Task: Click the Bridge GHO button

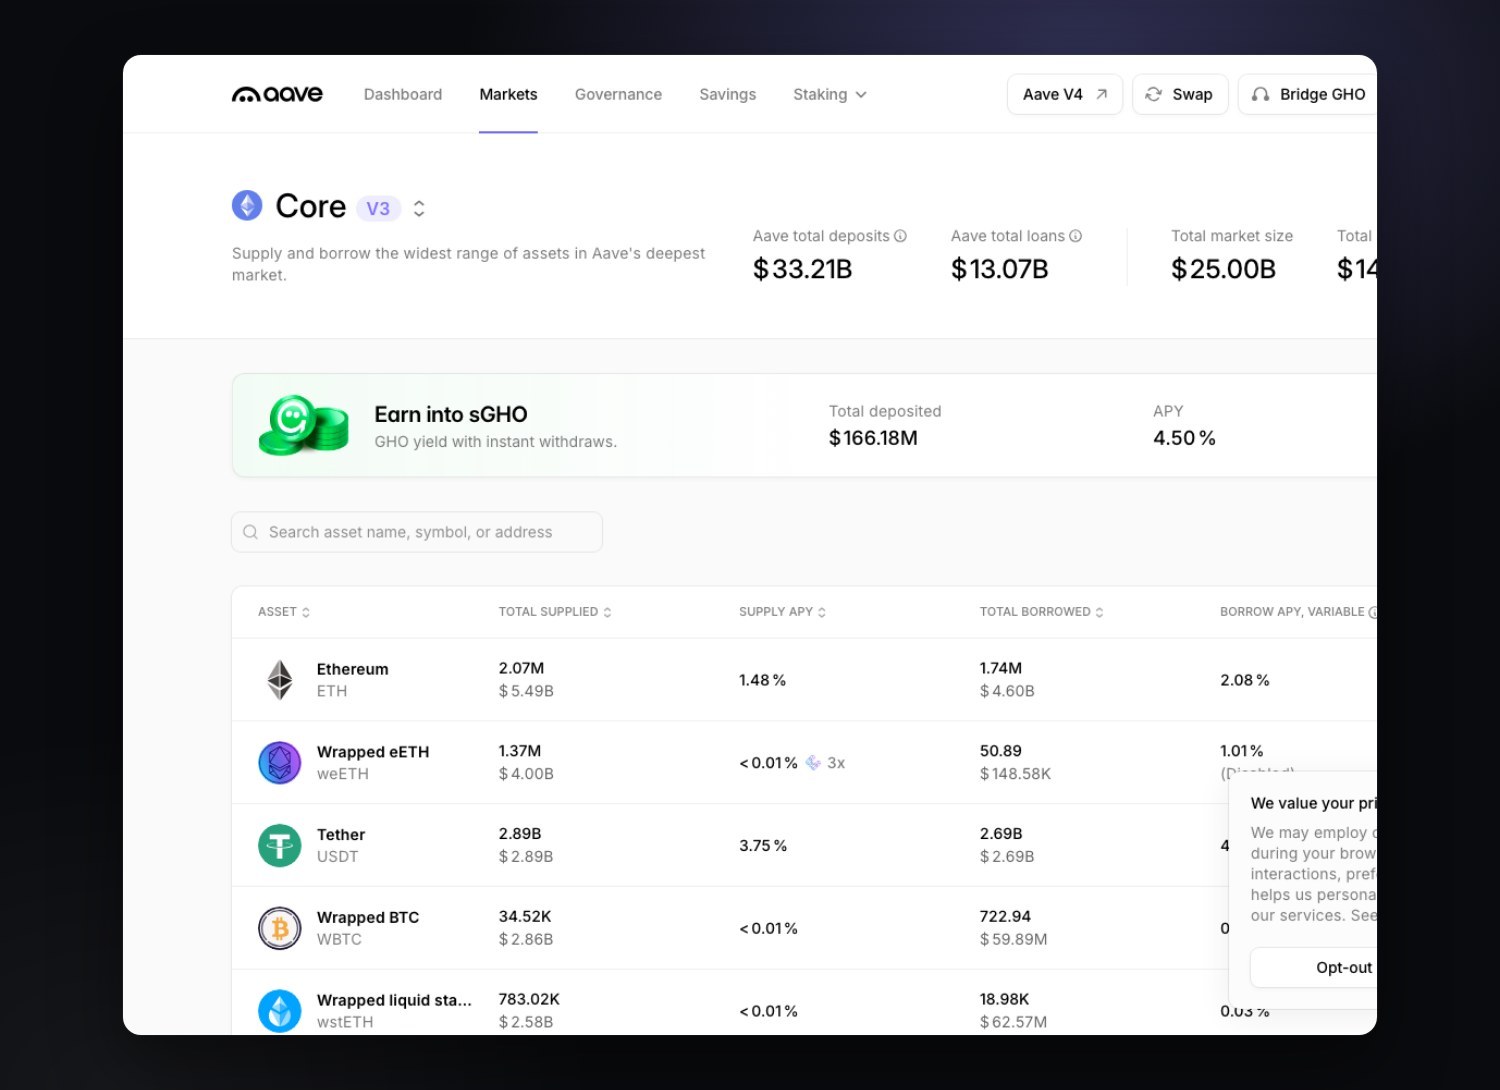Action: pos(1308,94)
